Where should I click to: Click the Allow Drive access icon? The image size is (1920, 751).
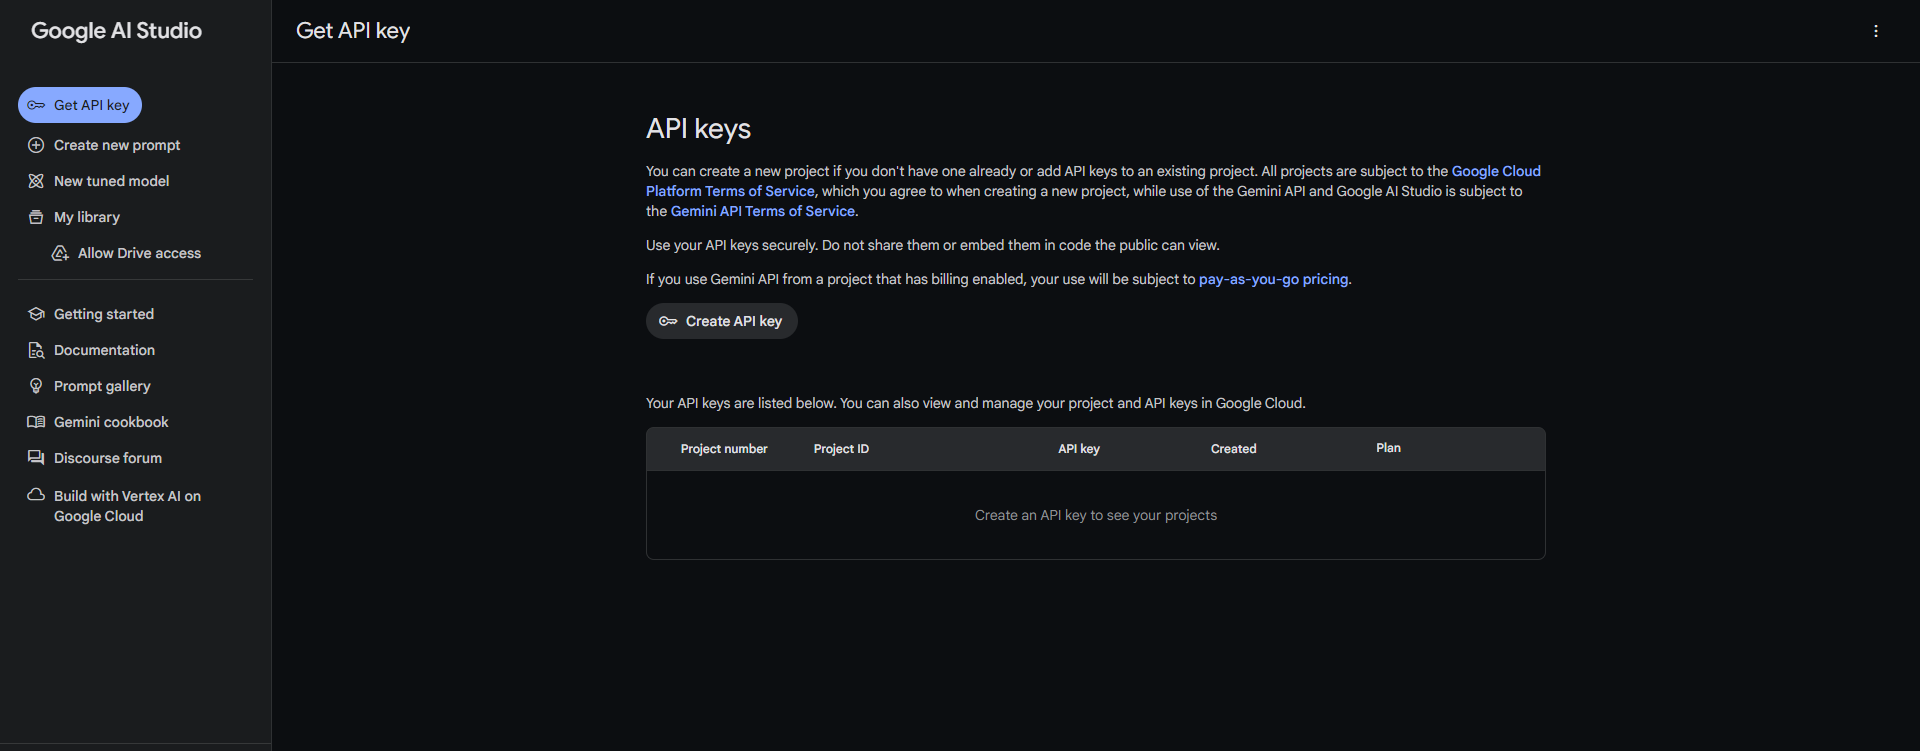tap(60, 253)
